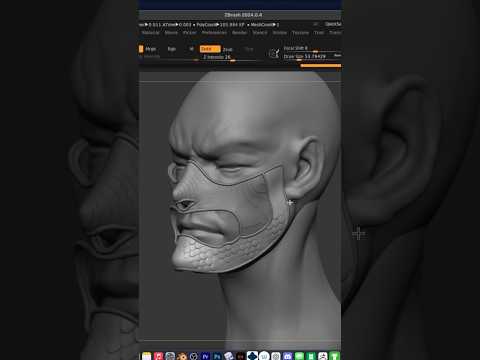Toggle the M material mode
Viewport: 480px width, 360px height.
tap(191, 49)
